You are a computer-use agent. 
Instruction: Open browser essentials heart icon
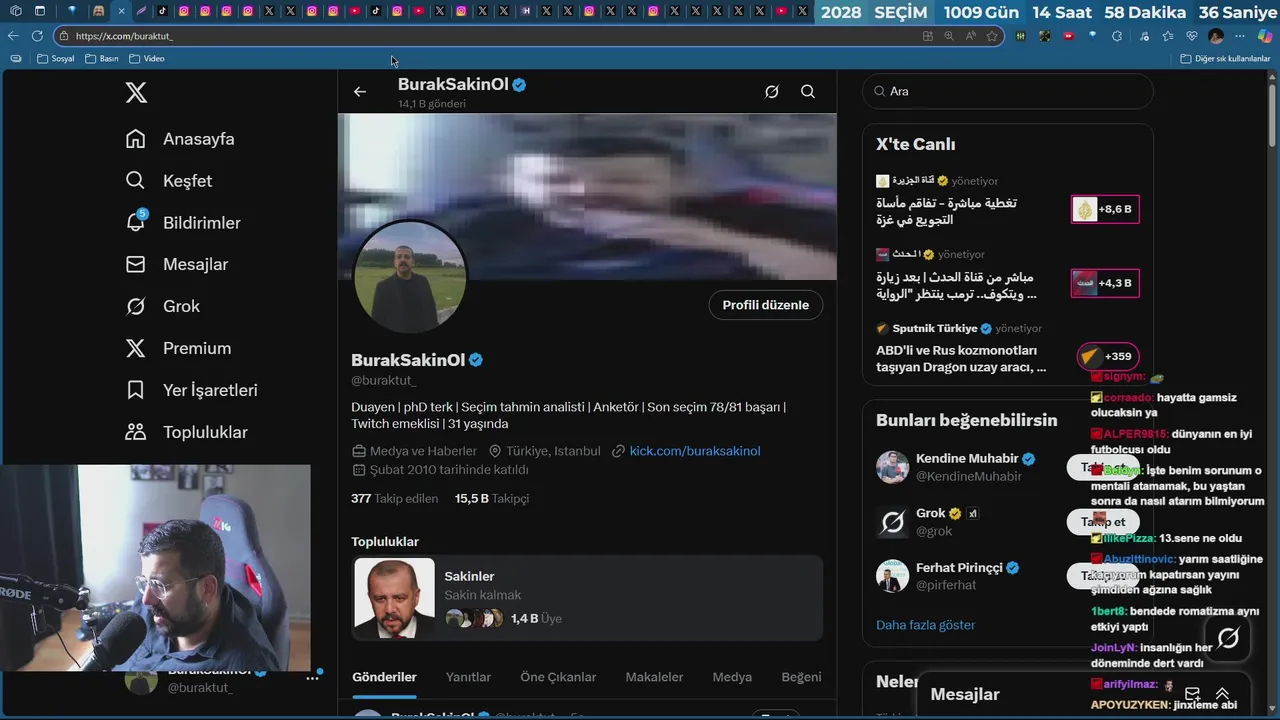pos(1191,36)
